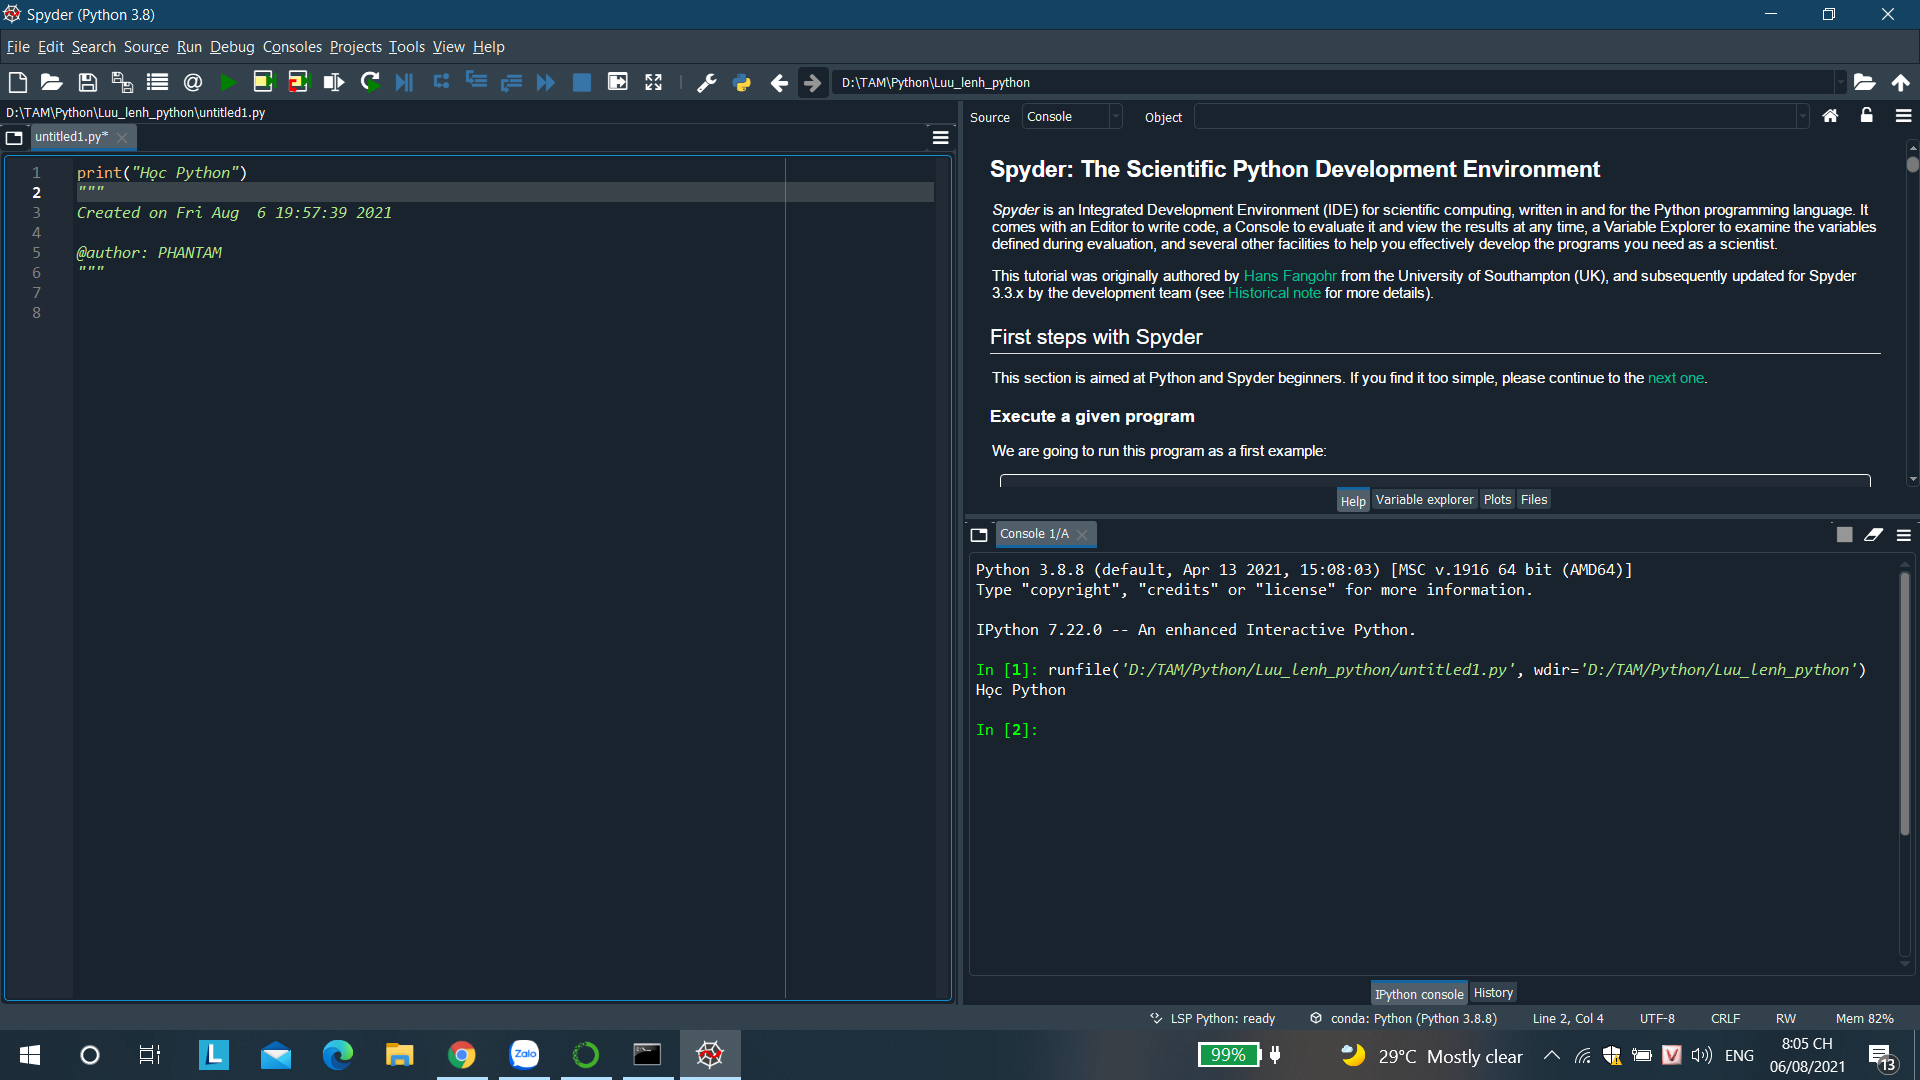Switch to the History tab
1920x1080 pixels.
tap(1493, 993)
